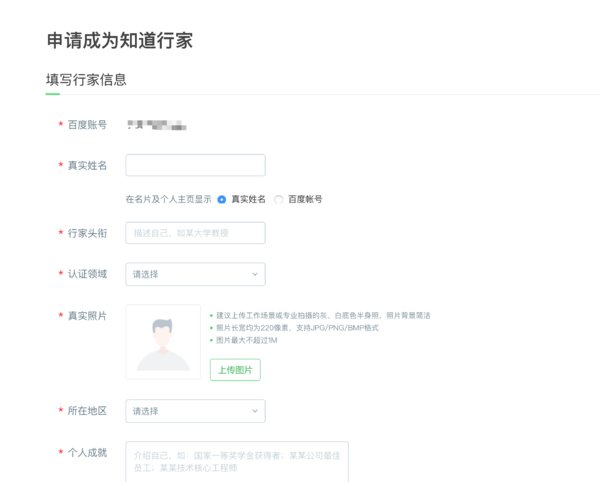Click the 个人成就 text area
The width and height of the screenshot is (600, 482).
pyautogui.click(x=237, y=462)
